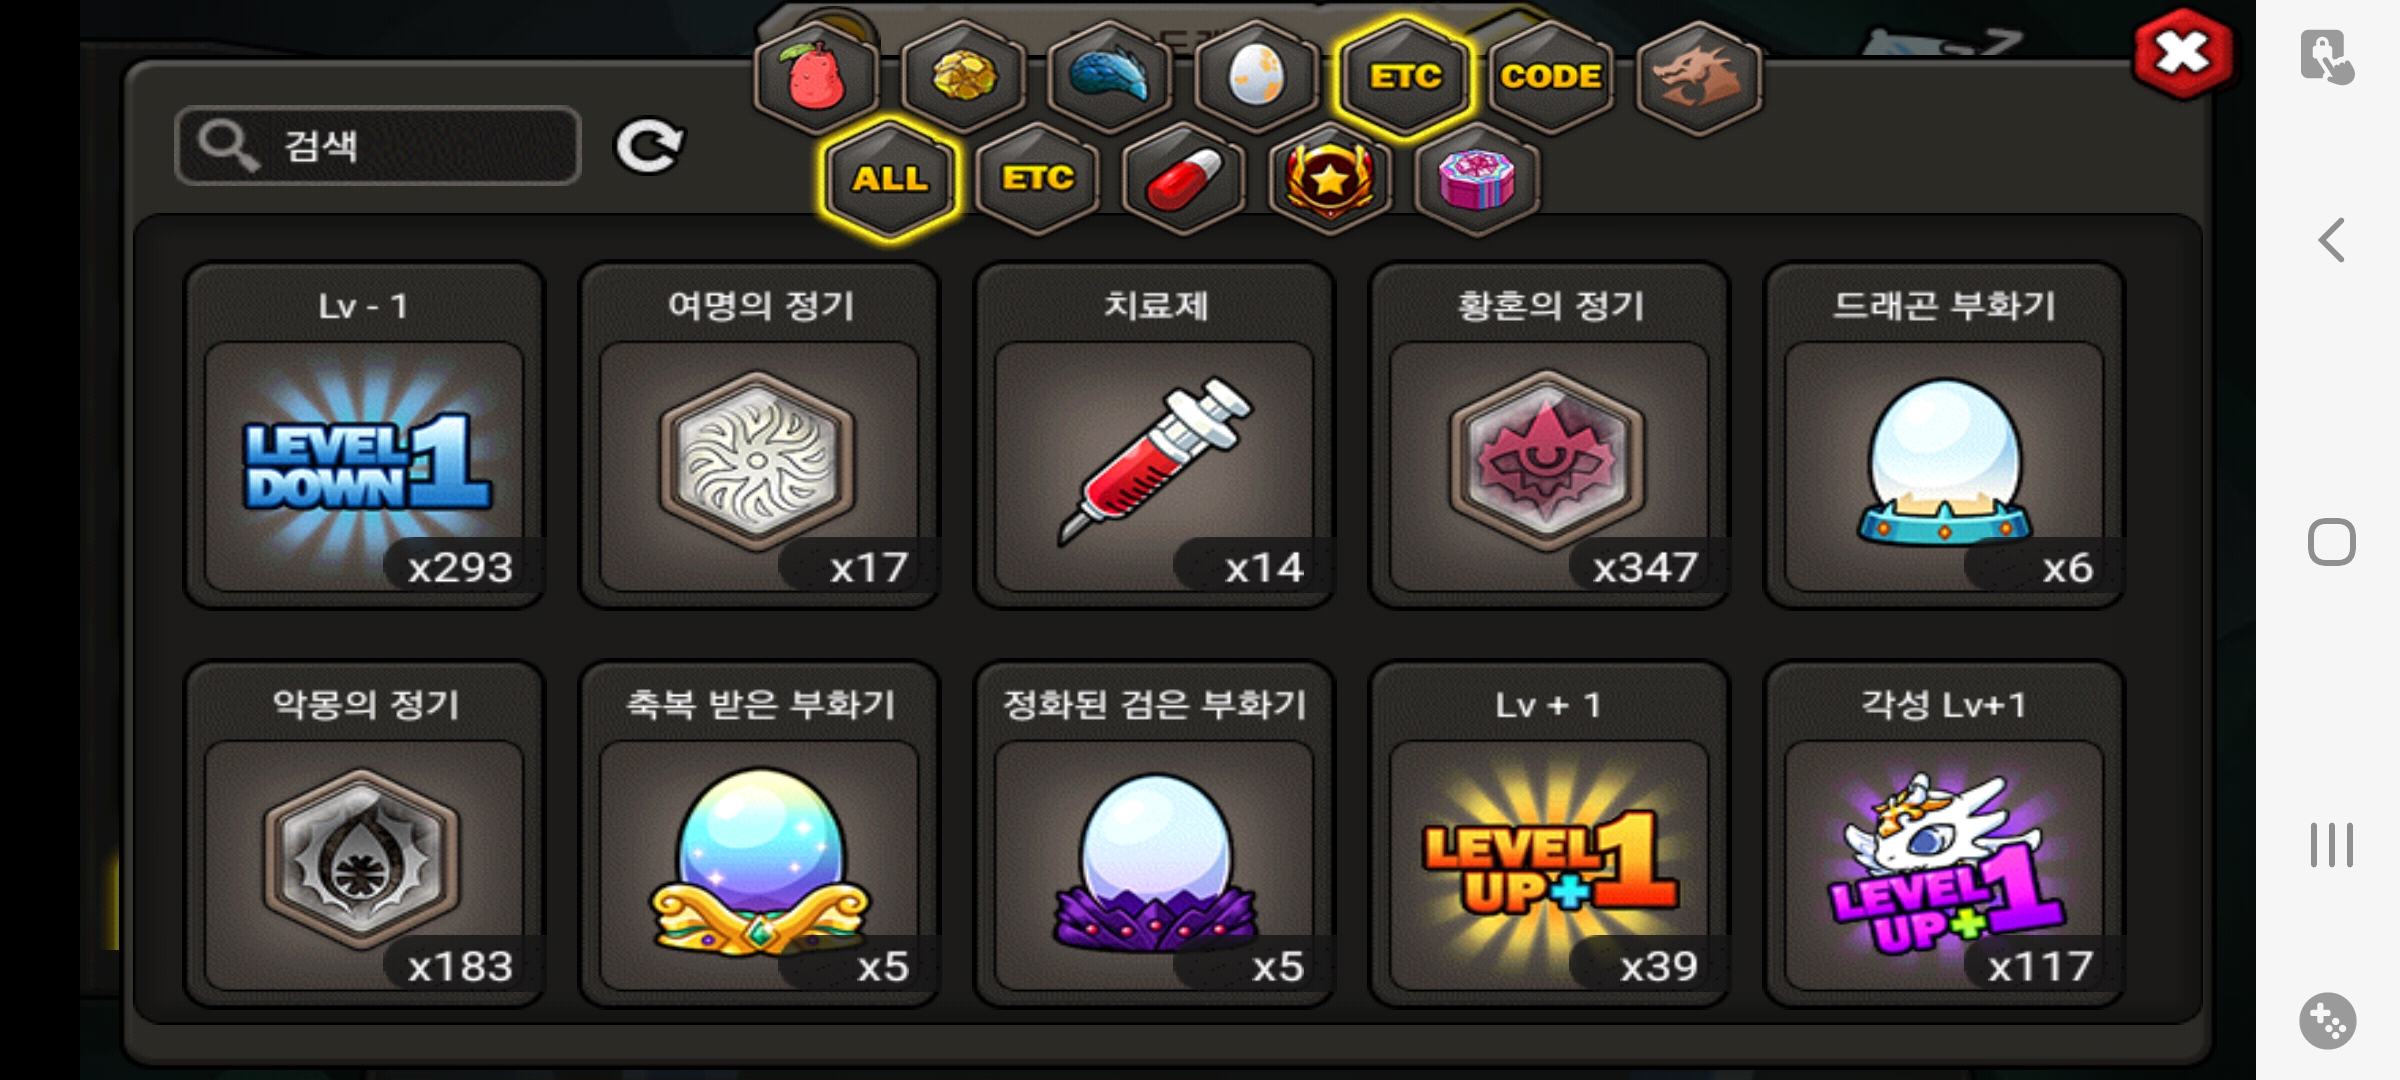This screenshot has width=2400, height=1080.
Task: Open the blue dragon scale category
Action: click(1110, 77)
